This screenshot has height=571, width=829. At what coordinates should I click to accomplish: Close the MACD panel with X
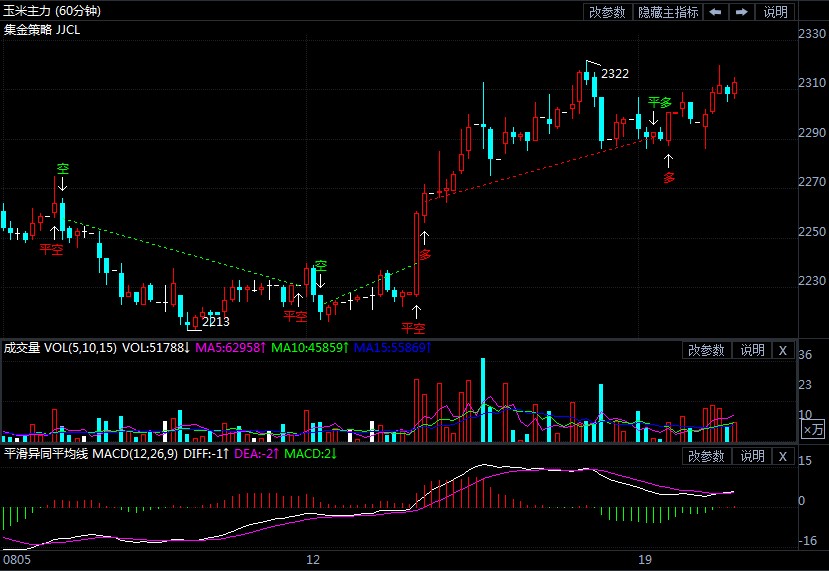pos(783,456)
